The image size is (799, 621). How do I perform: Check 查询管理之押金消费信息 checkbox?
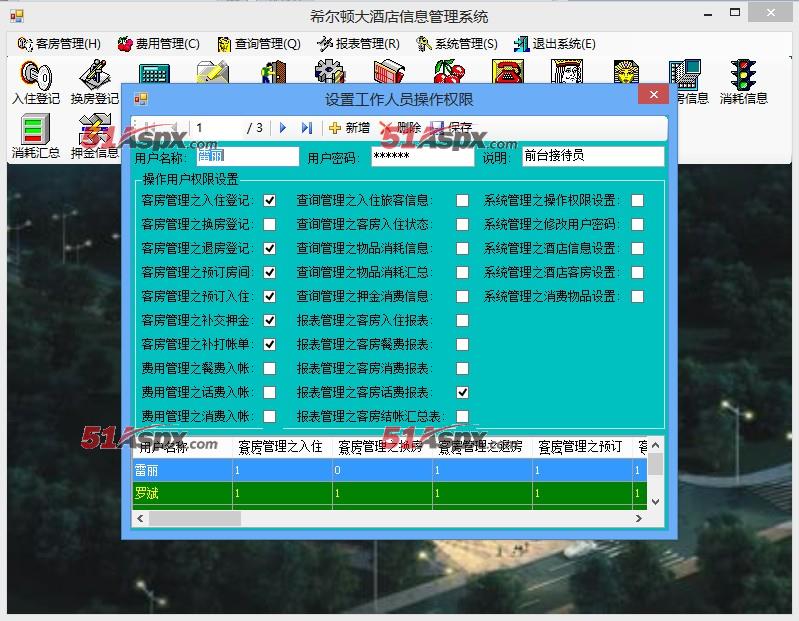[462, 296]
